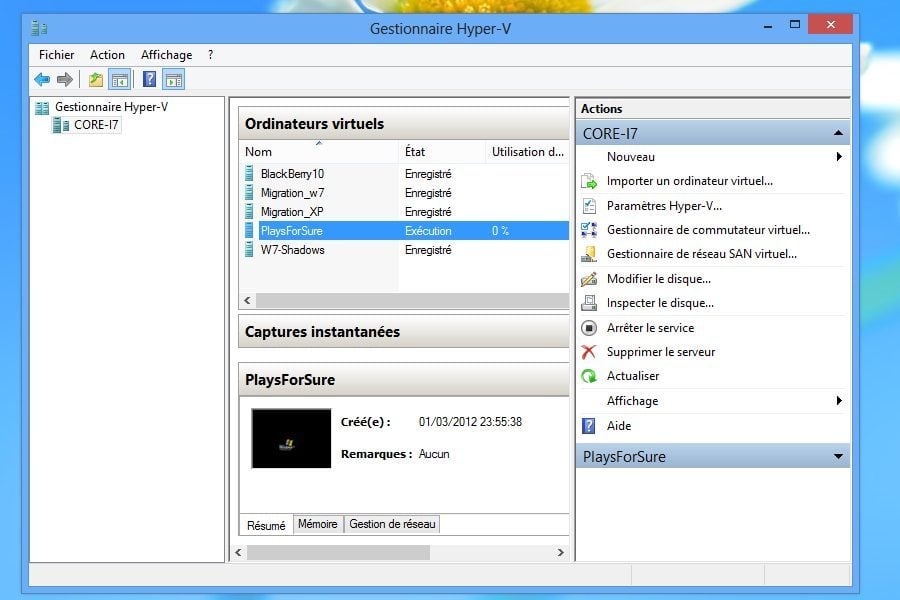
Task: Switch to the Gestion de réseau tab
Action: tap(392, 524)
